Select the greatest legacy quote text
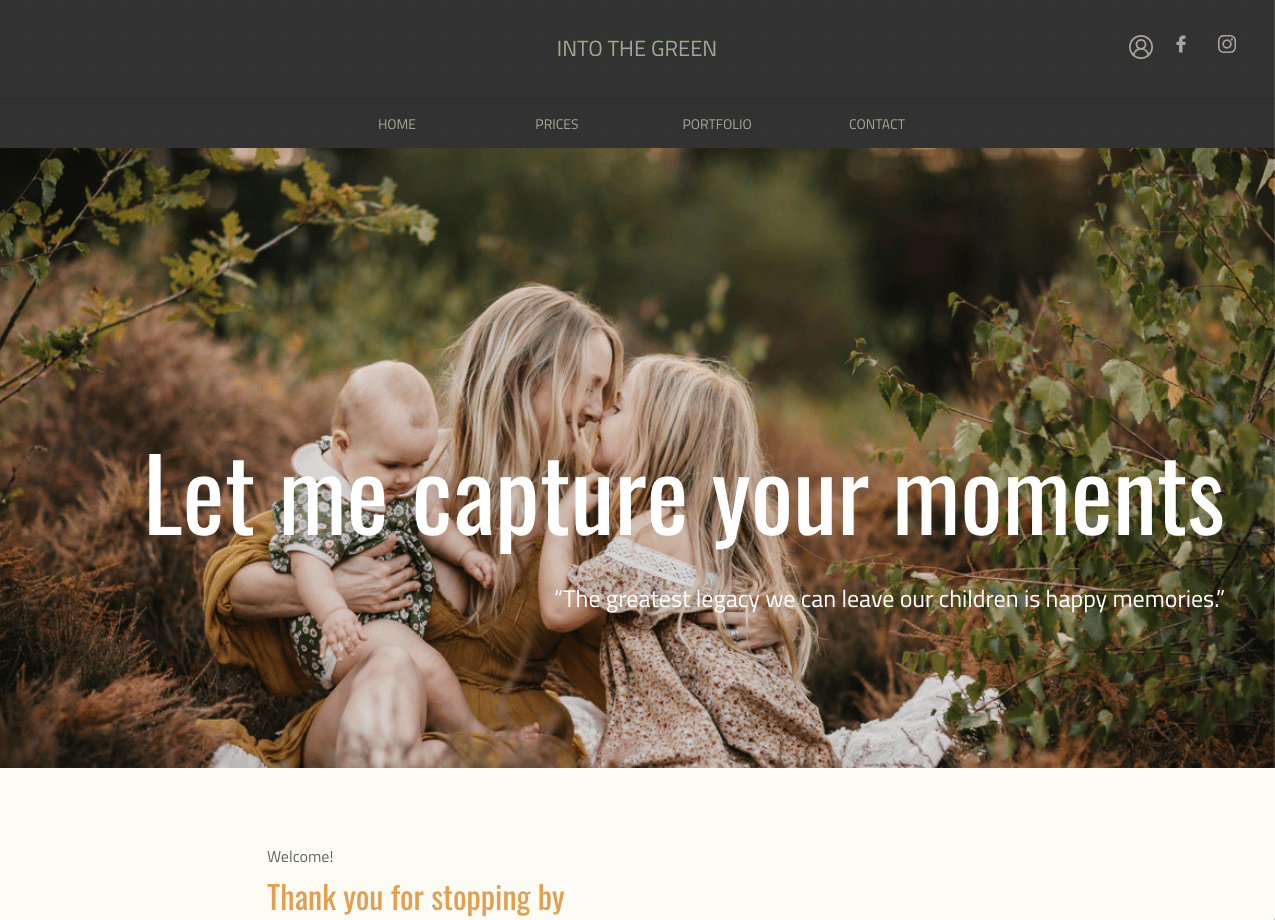 889,599
